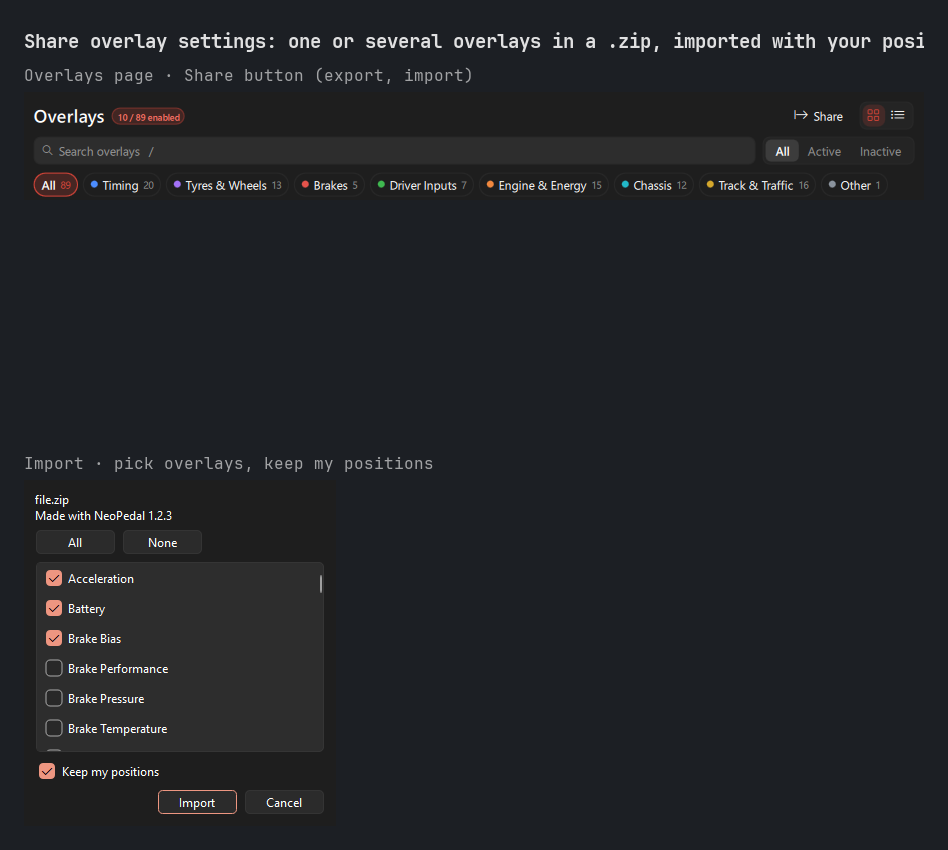The width and height of the screenshot is (948, 850).
Task: Filter by Tyres & Wheels category
Action: [x=227, y=186]
